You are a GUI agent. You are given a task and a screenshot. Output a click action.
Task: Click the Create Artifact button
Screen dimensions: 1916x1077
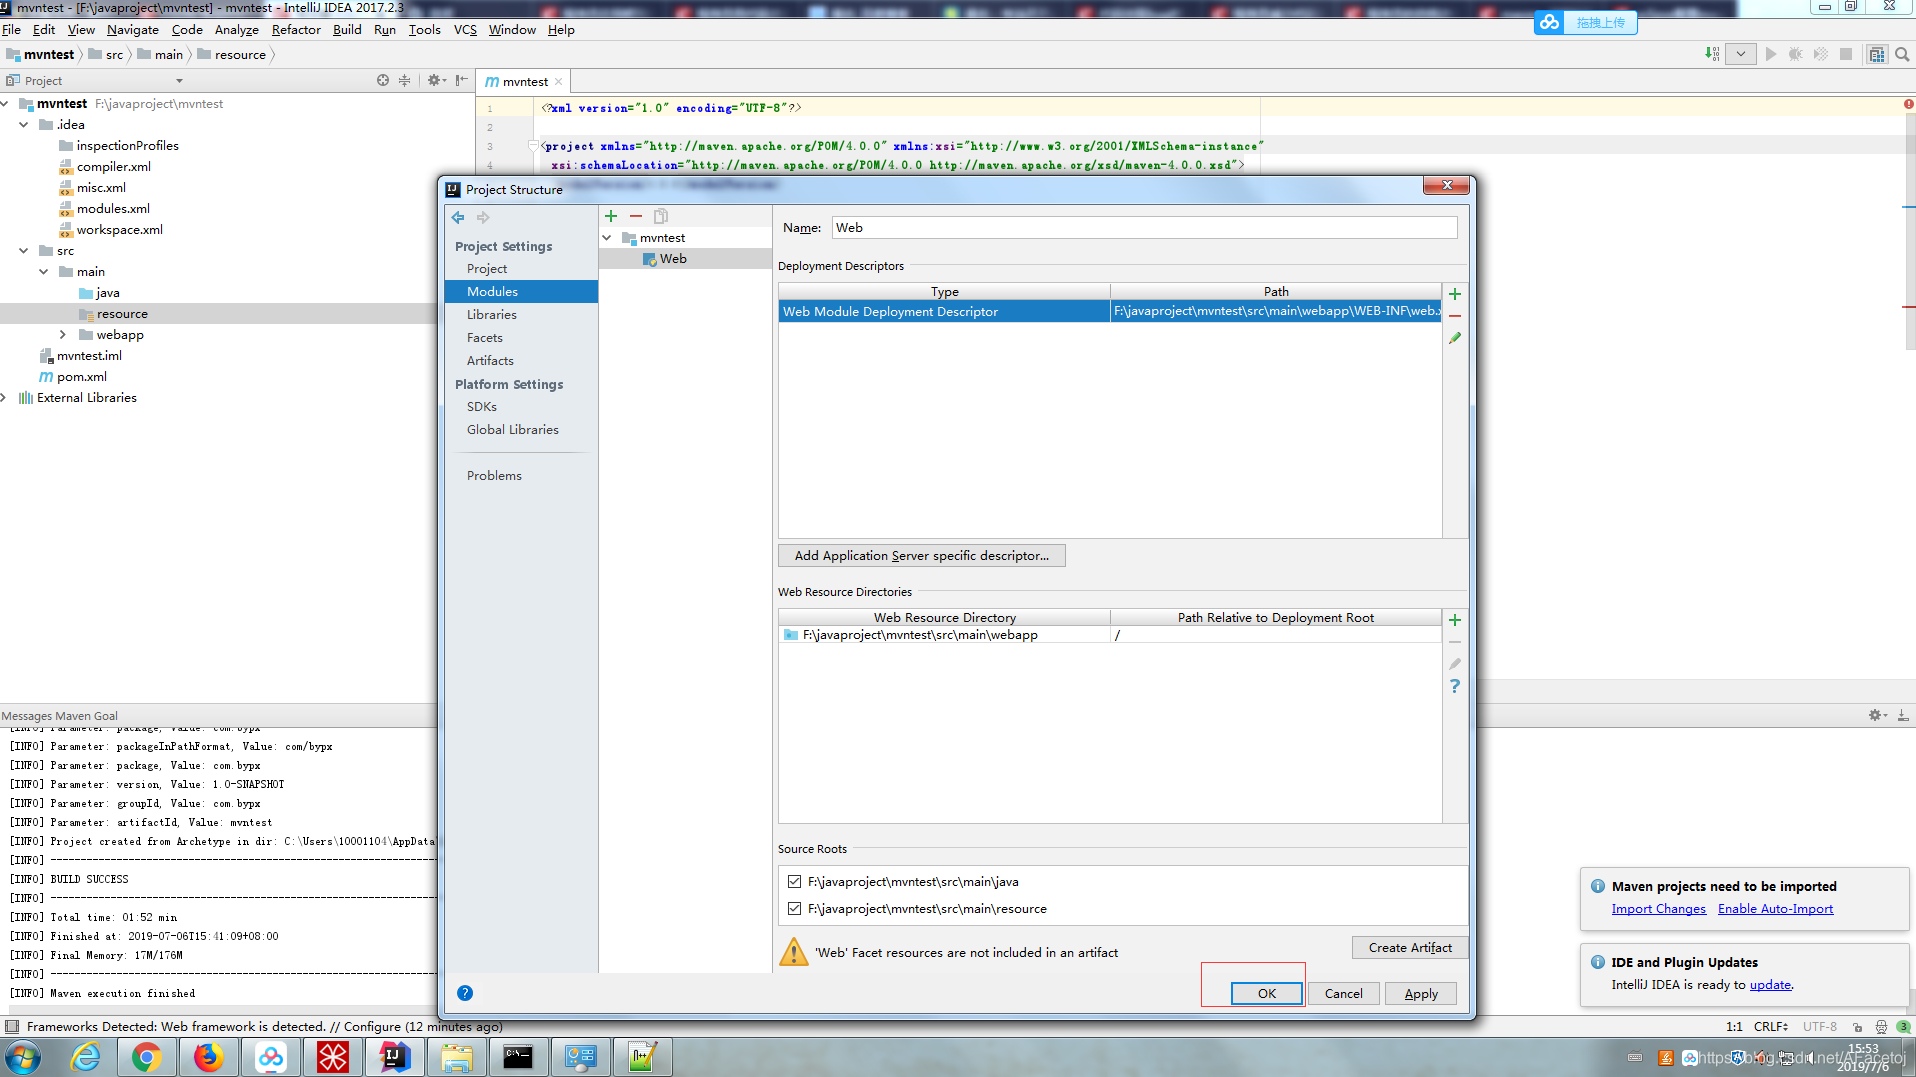pyautogui.click(x=1410, y=947)
